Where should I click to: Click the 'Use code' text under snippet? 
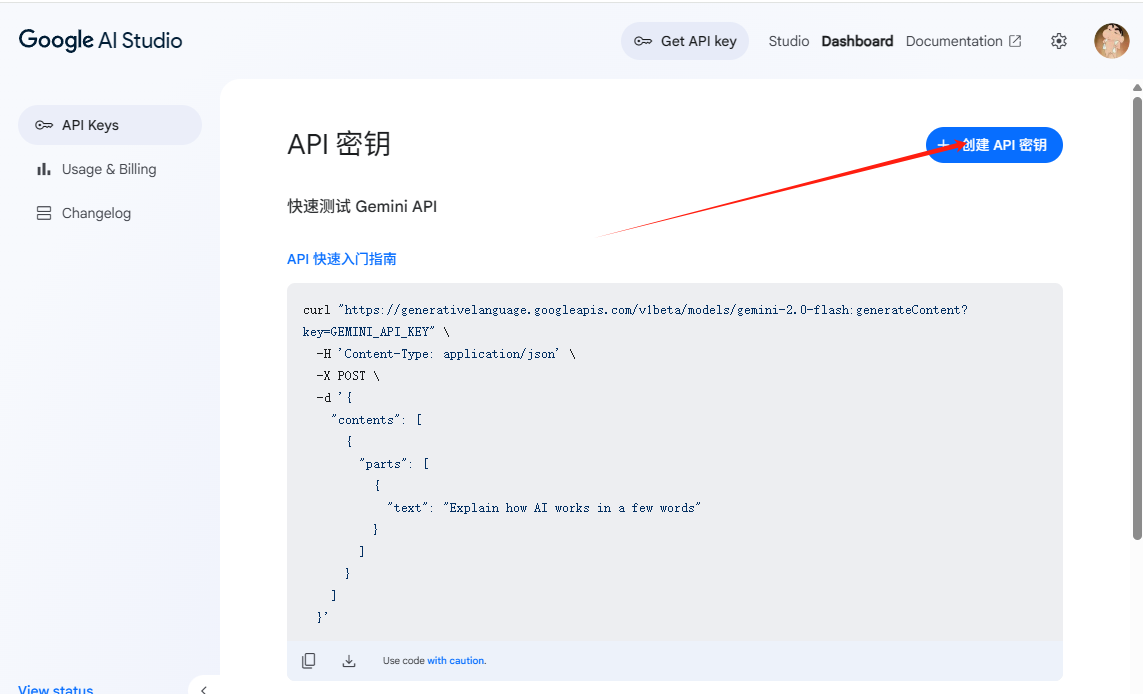coord(404,660)
